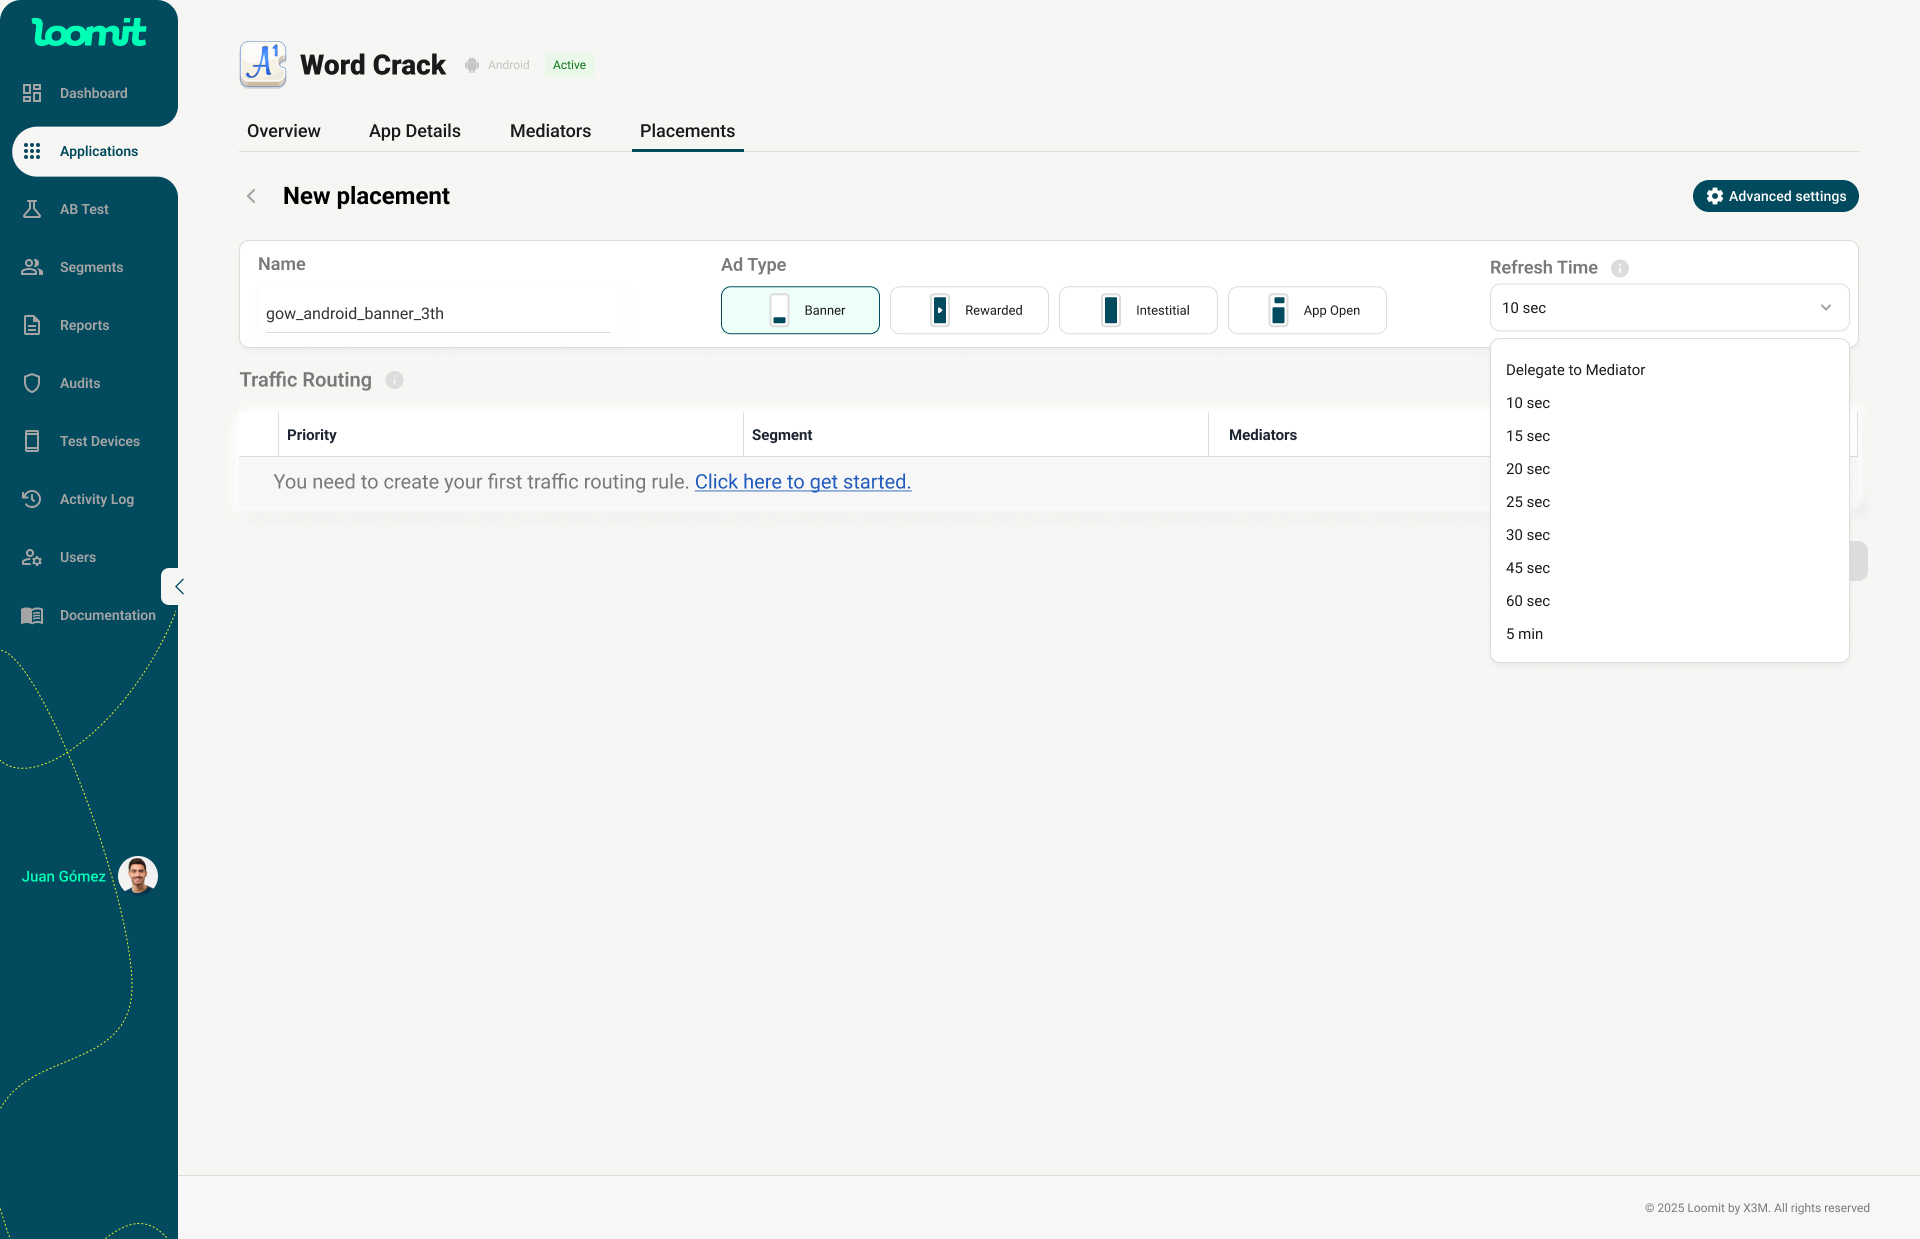Switch to the App Details tab
The image size is (1920, 1239).
point(414,131)
